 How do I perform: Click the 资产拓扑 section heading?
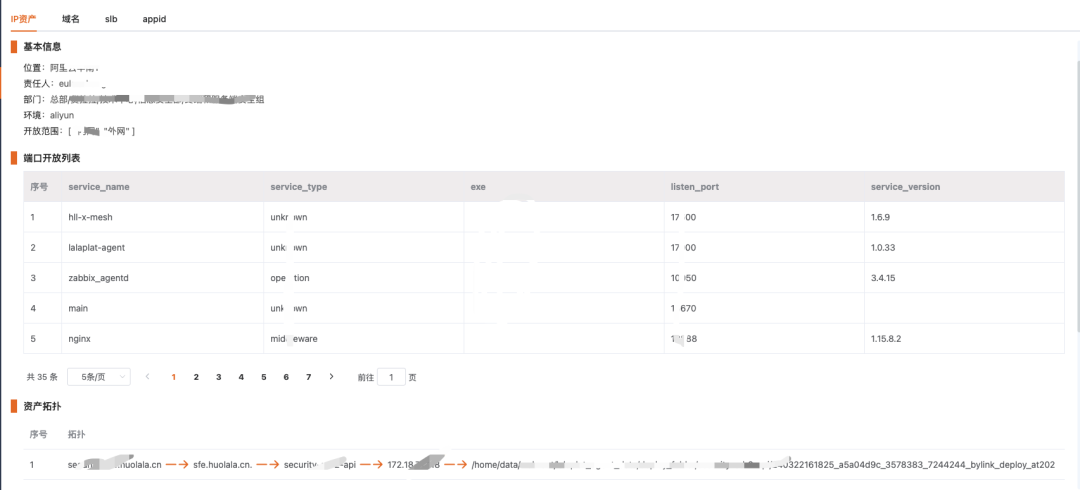(43, 406)
